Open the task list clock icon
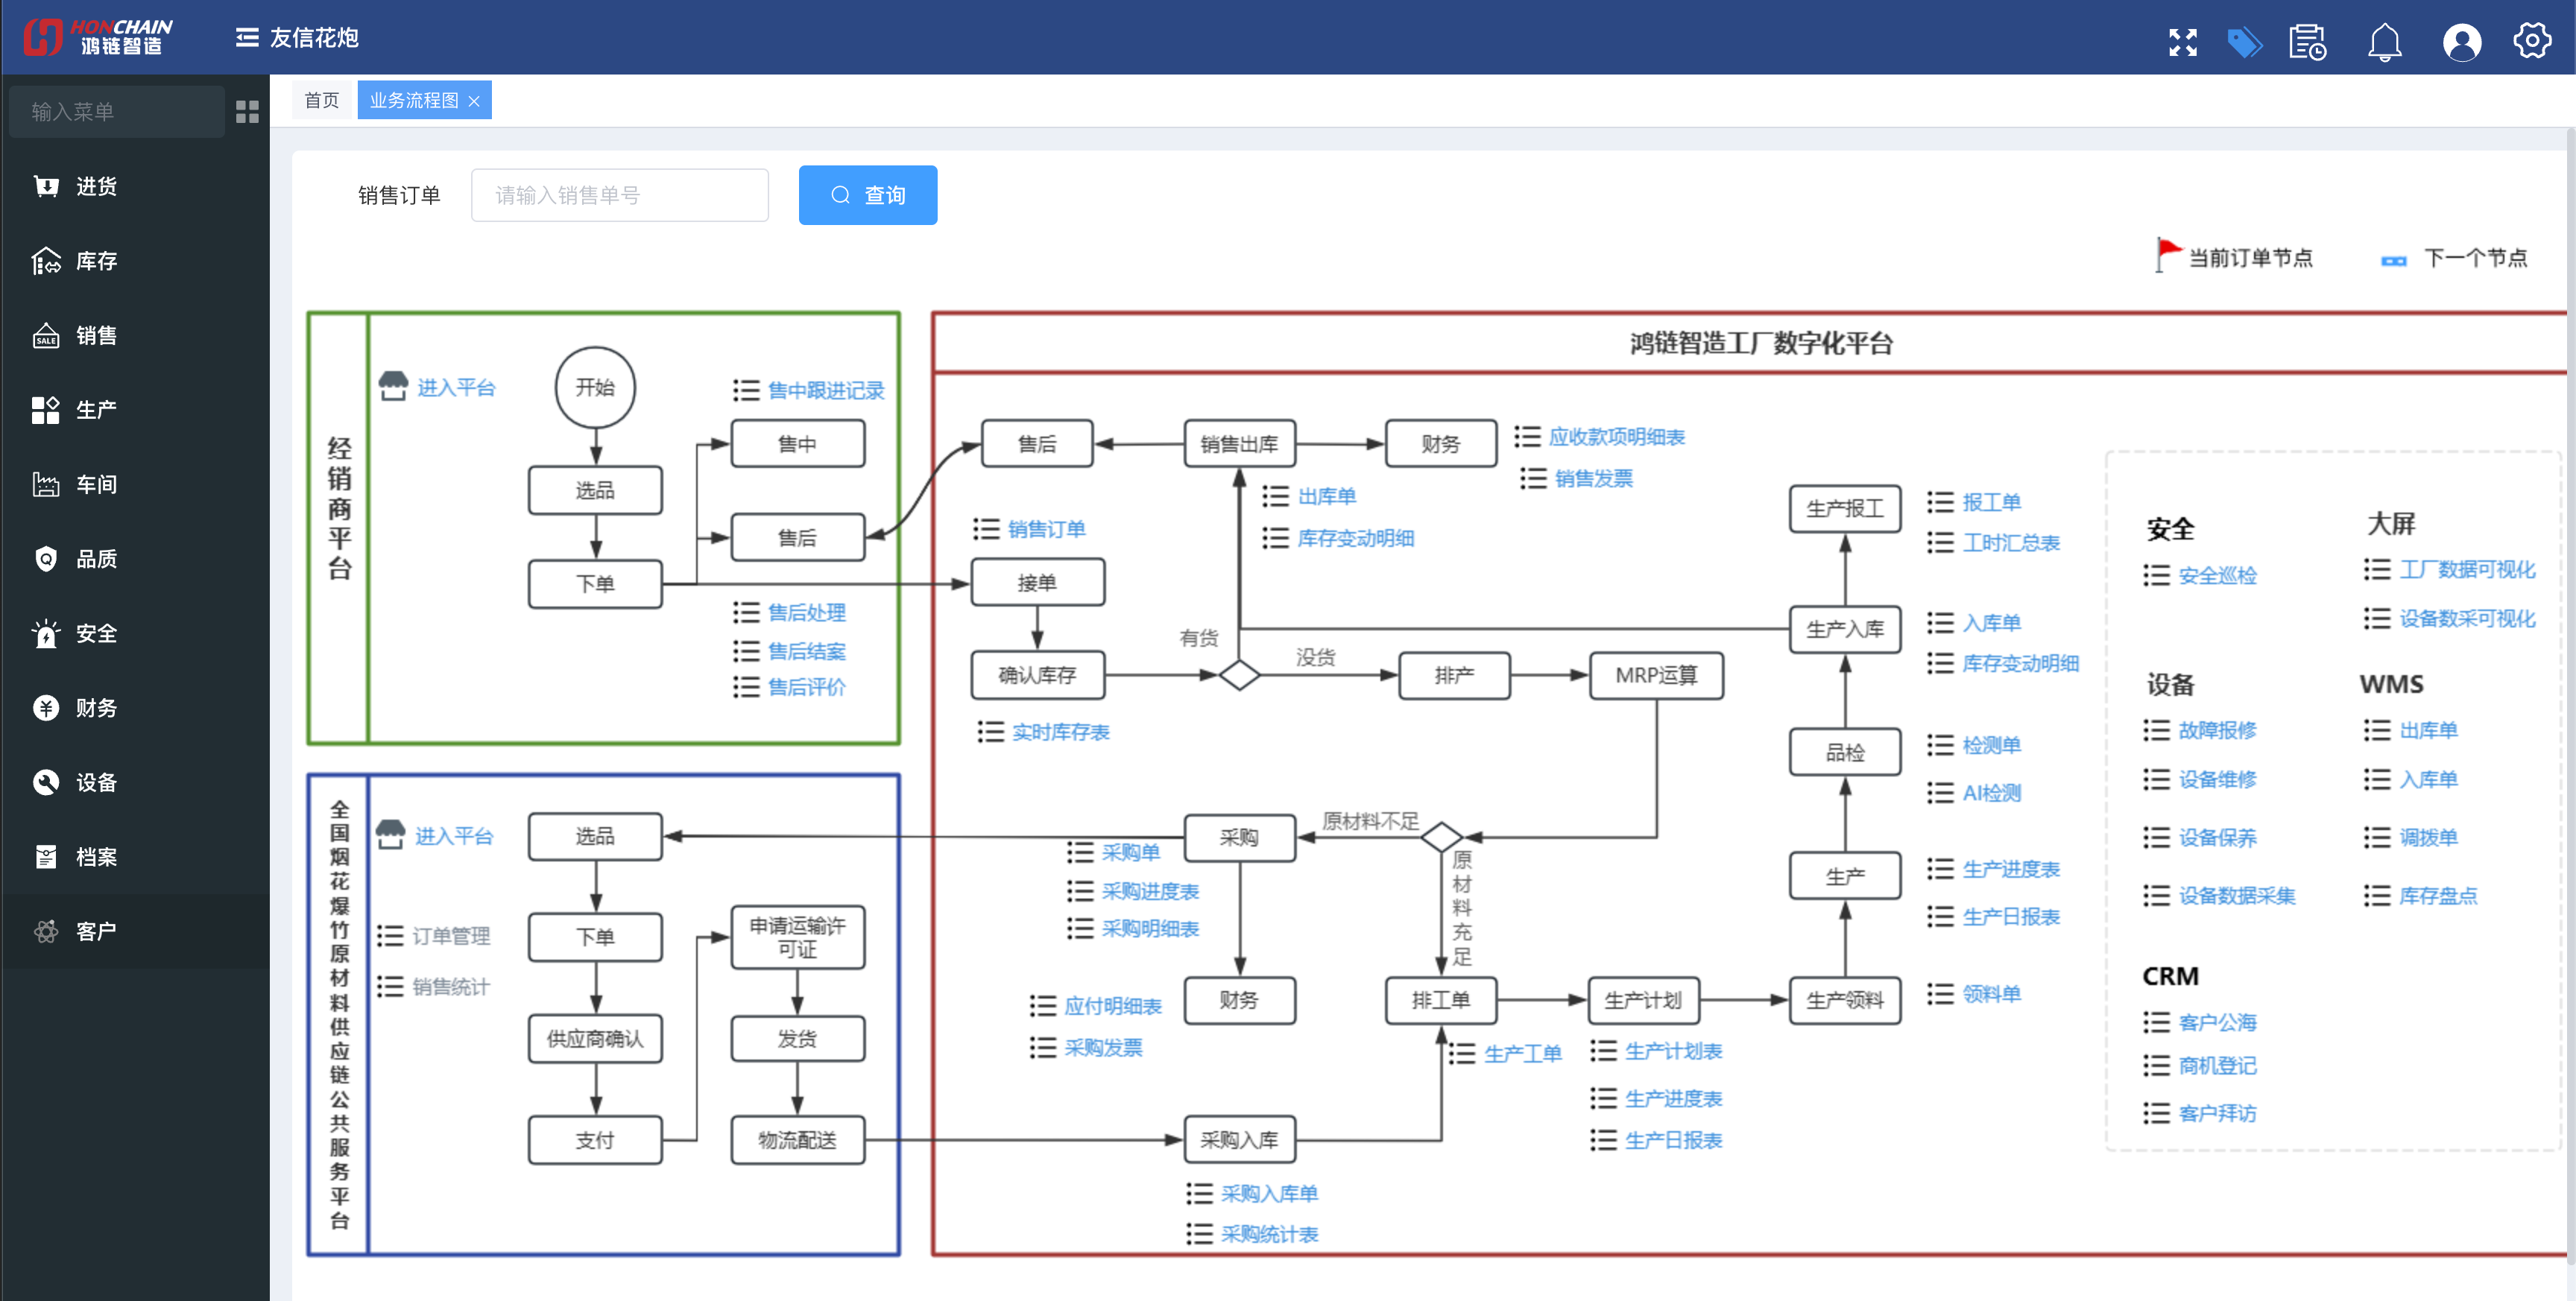The image size is (2576, 1301). pos(2307,42)
